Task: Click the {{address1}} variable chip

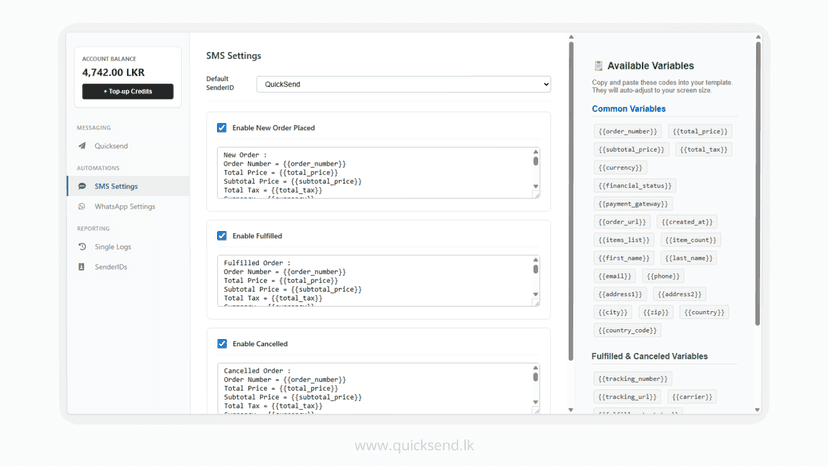Action: (x=620, y=294)
